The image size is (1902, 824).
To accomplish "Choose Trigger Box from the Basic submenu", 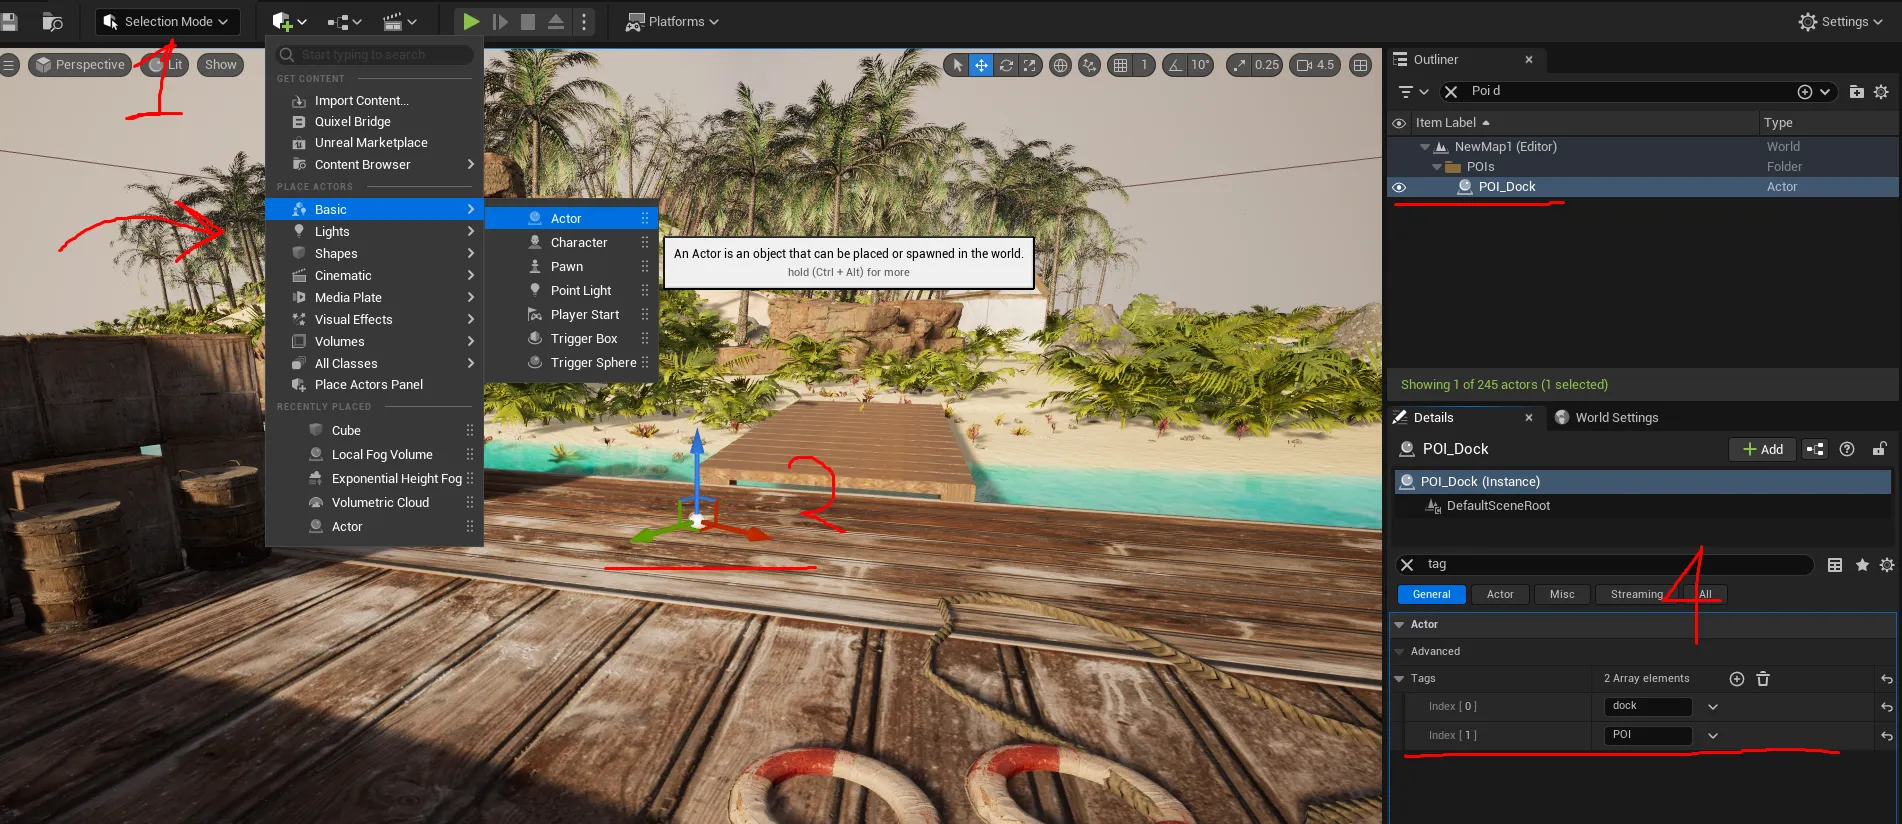I will 583,339.
